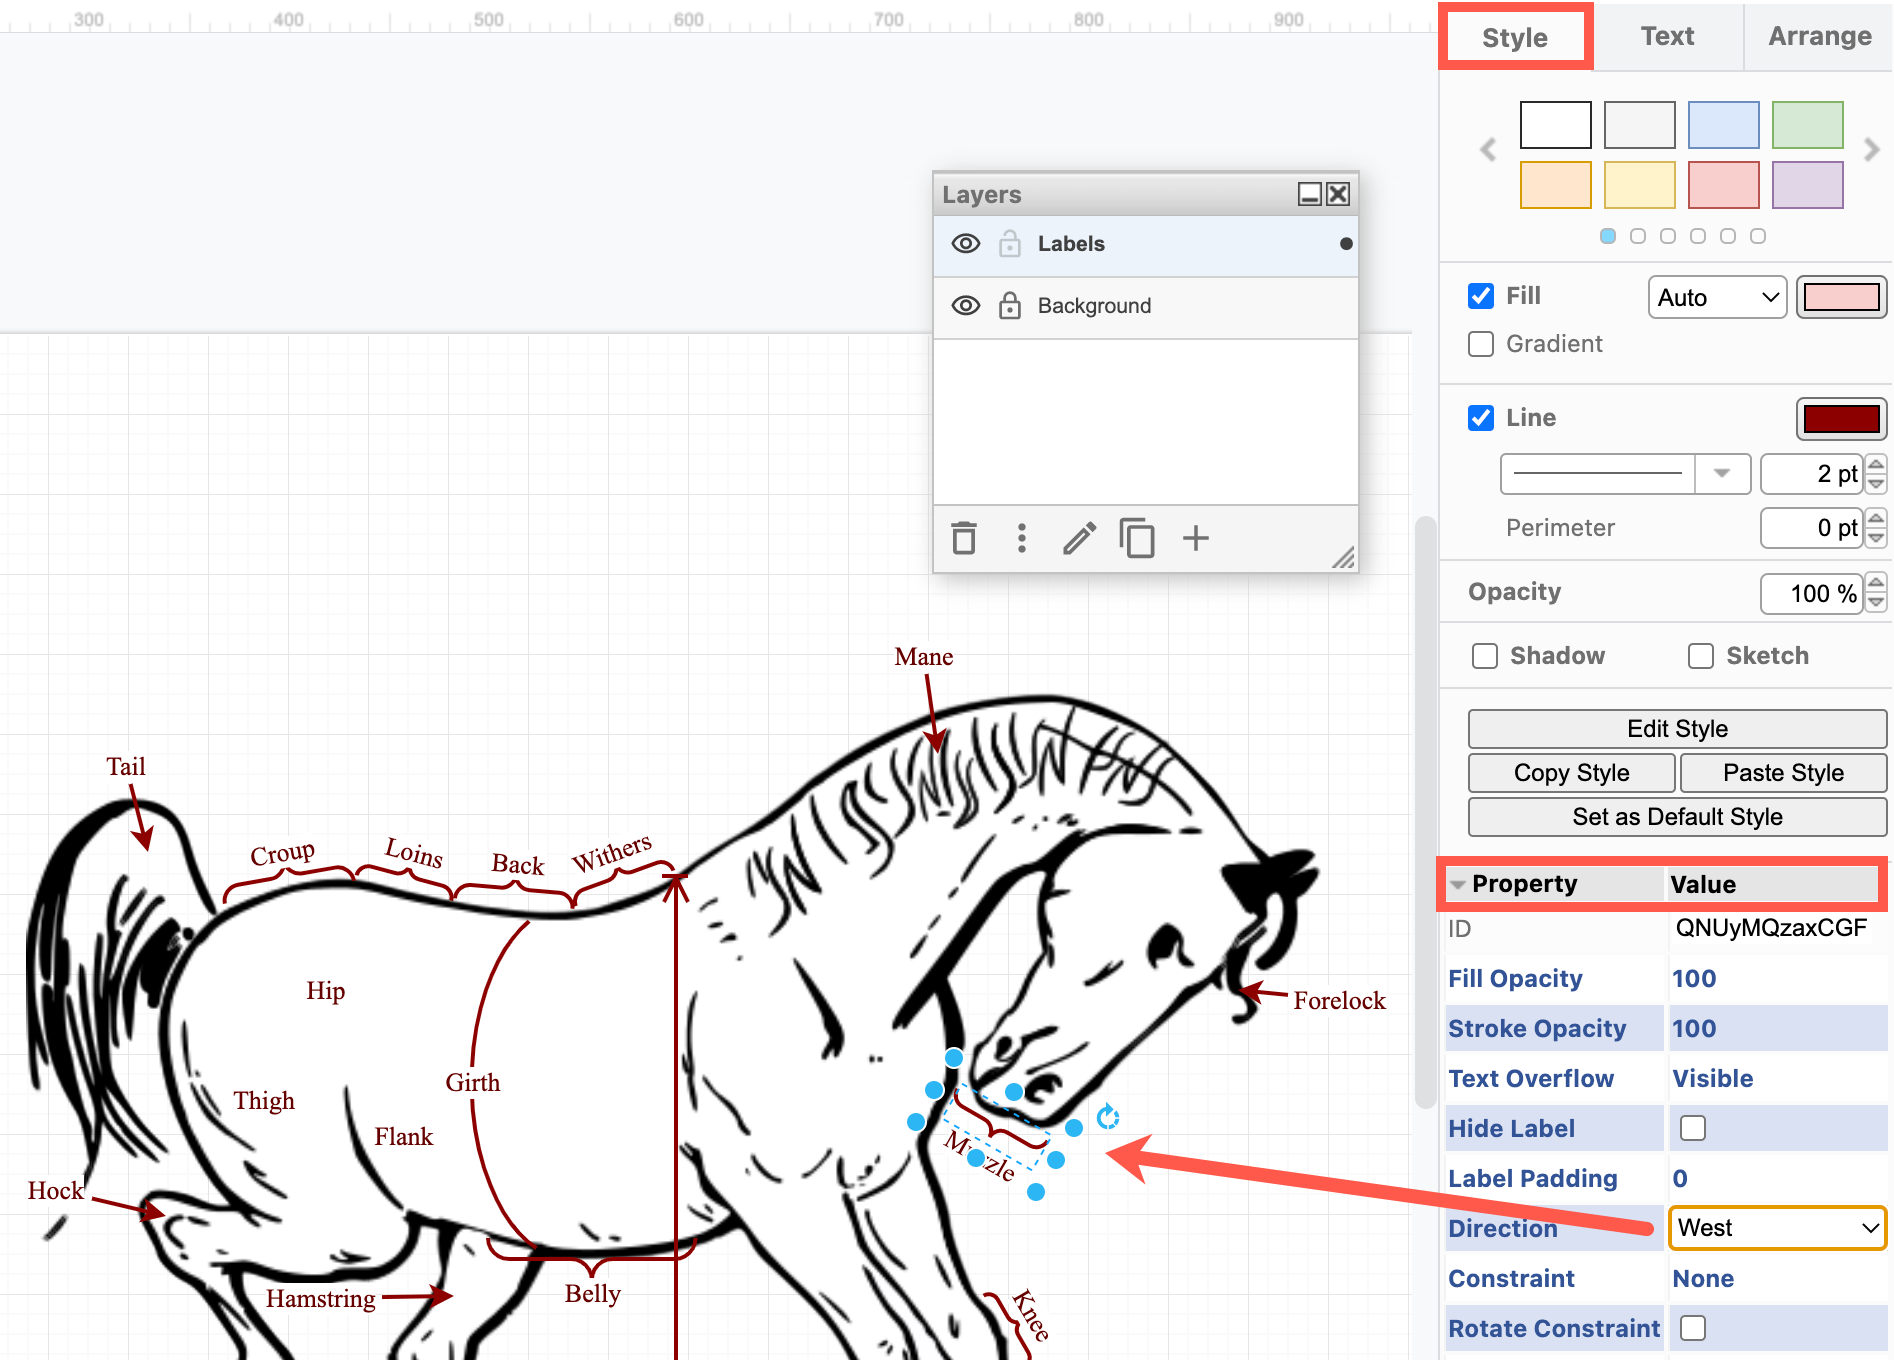Click Set as Default Style

click(x=1676, y=817)
